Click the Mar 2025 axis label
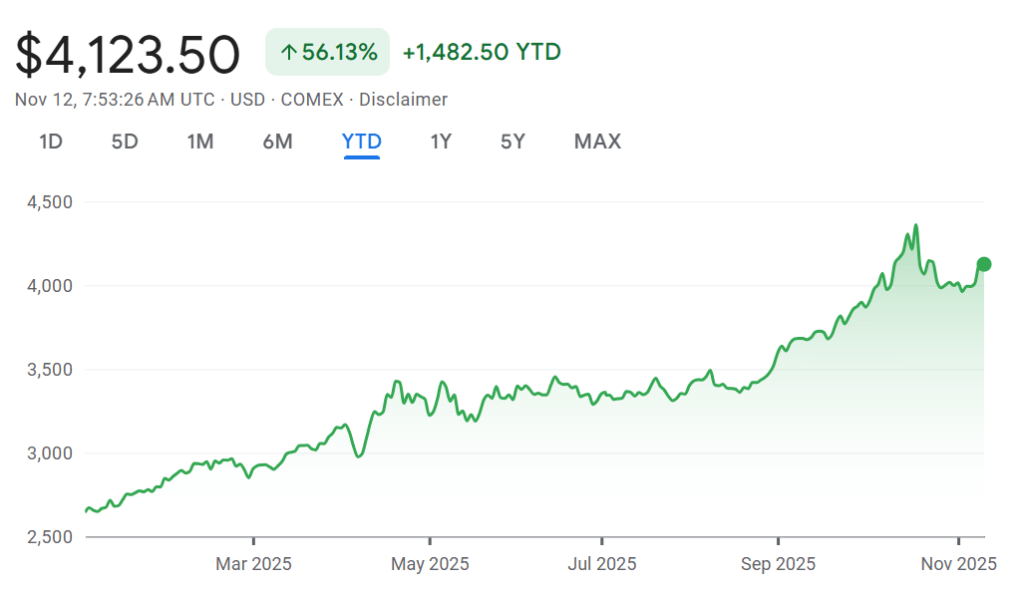This screenshot has height=590, width=1024. tap(253, 564)
